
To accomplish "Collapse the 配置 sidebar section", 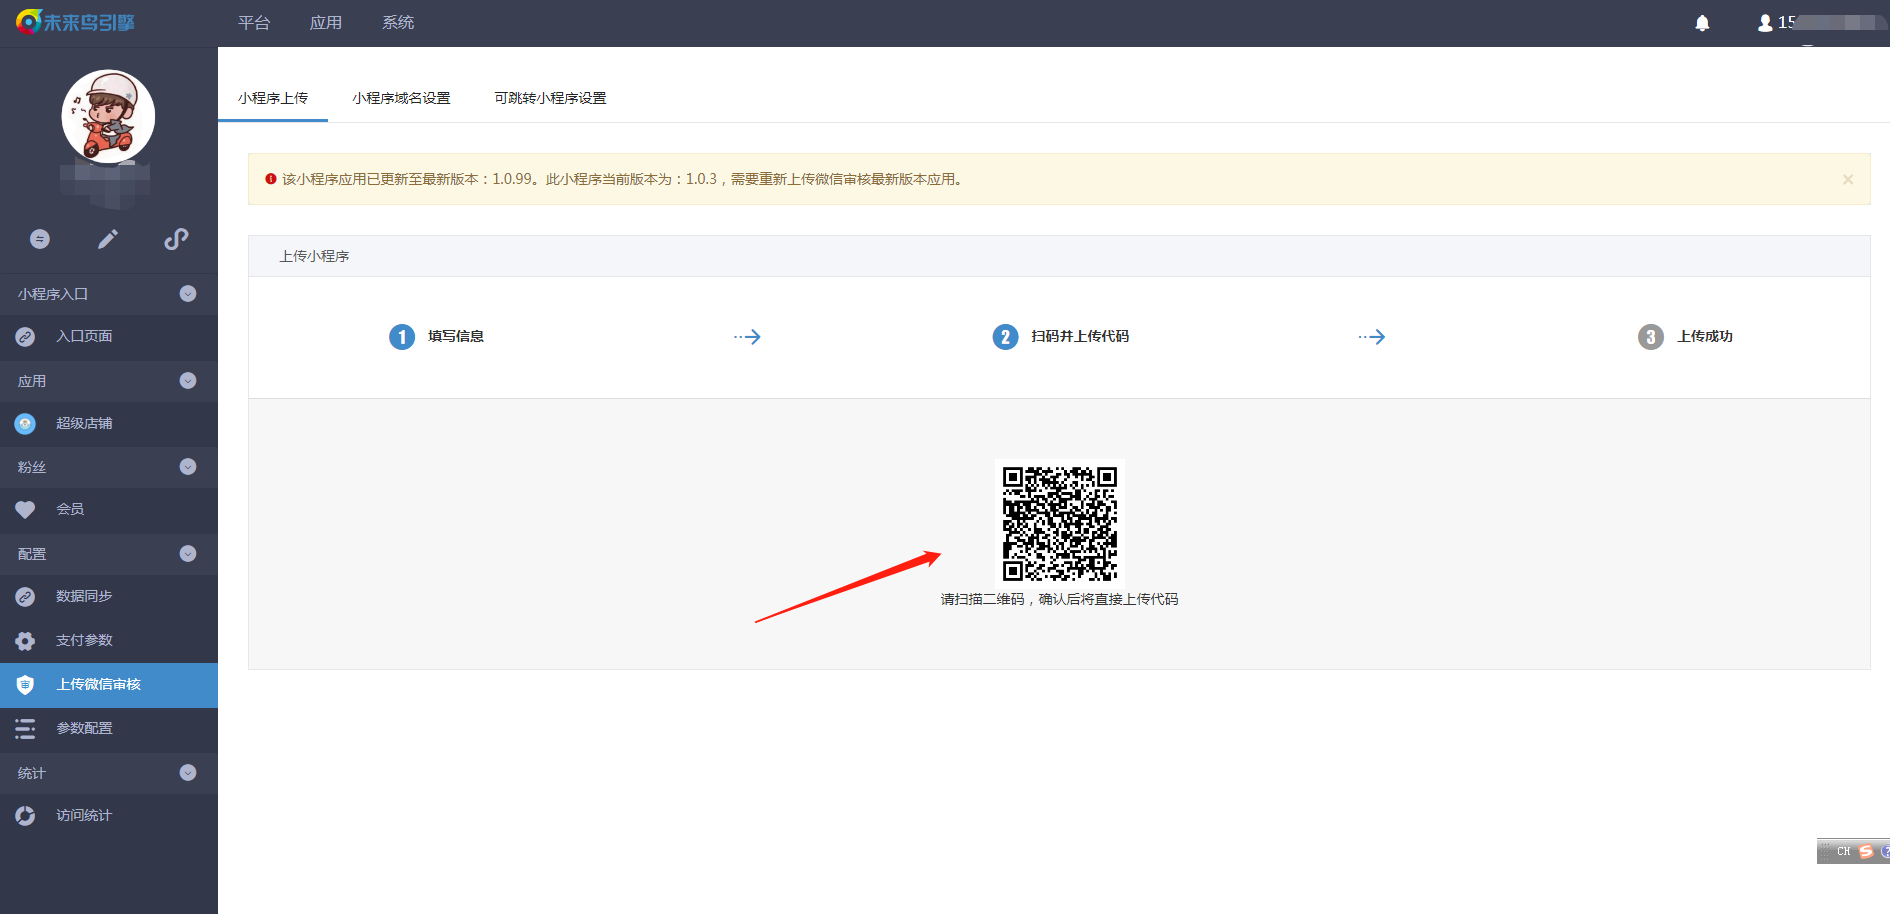I will tap(187, 554).
